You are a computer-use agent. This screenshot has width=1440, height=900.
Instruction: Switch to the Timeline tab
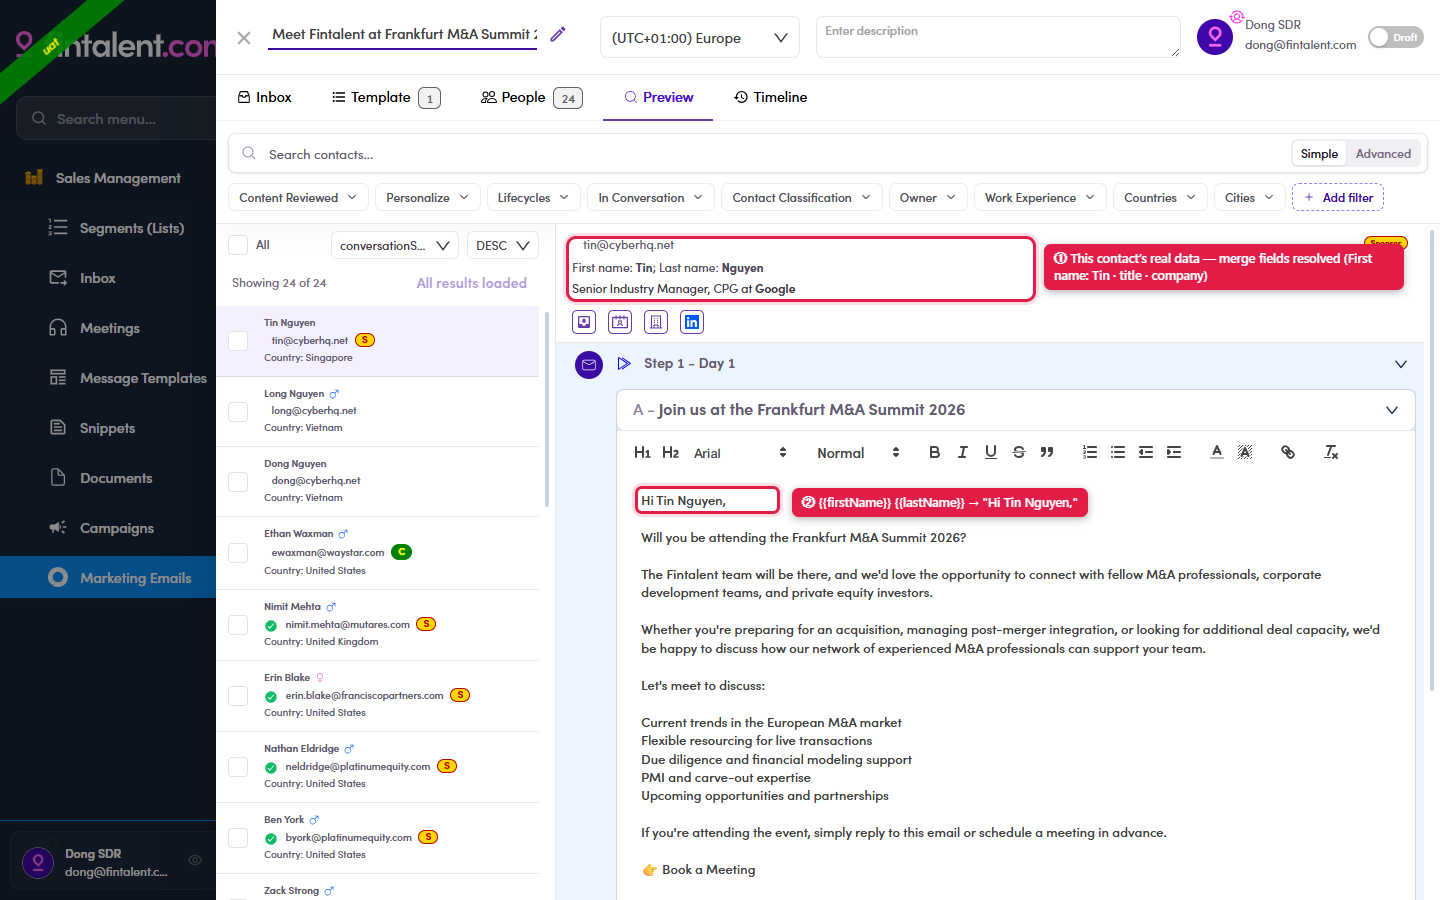[770, 97]
